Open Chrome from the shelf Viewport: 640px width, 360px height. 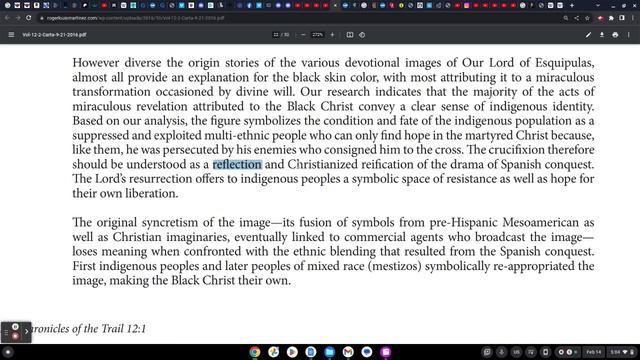pos(255,352)
